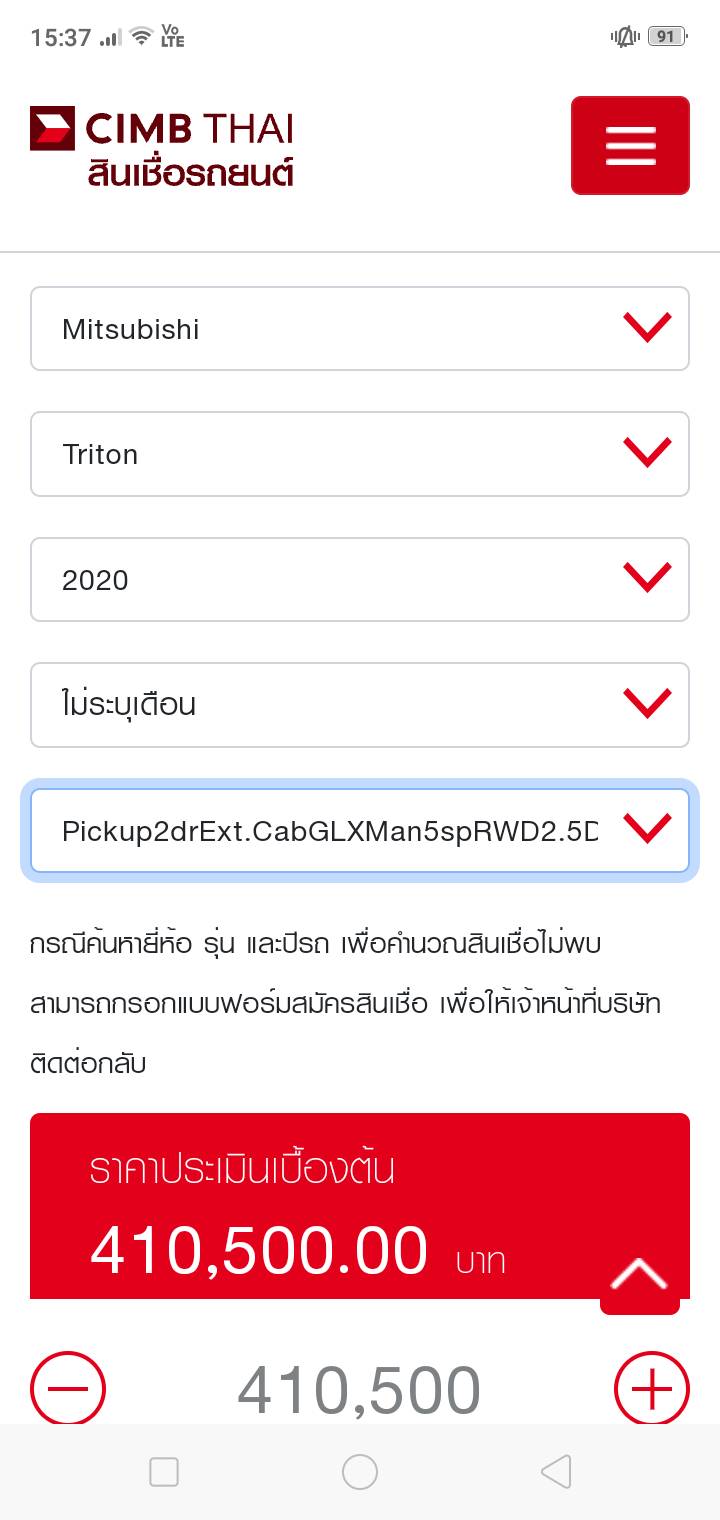Tap the 410,500 loan amount value
This screenshot has height=1520, width=720.
[x=359, y=1390]
